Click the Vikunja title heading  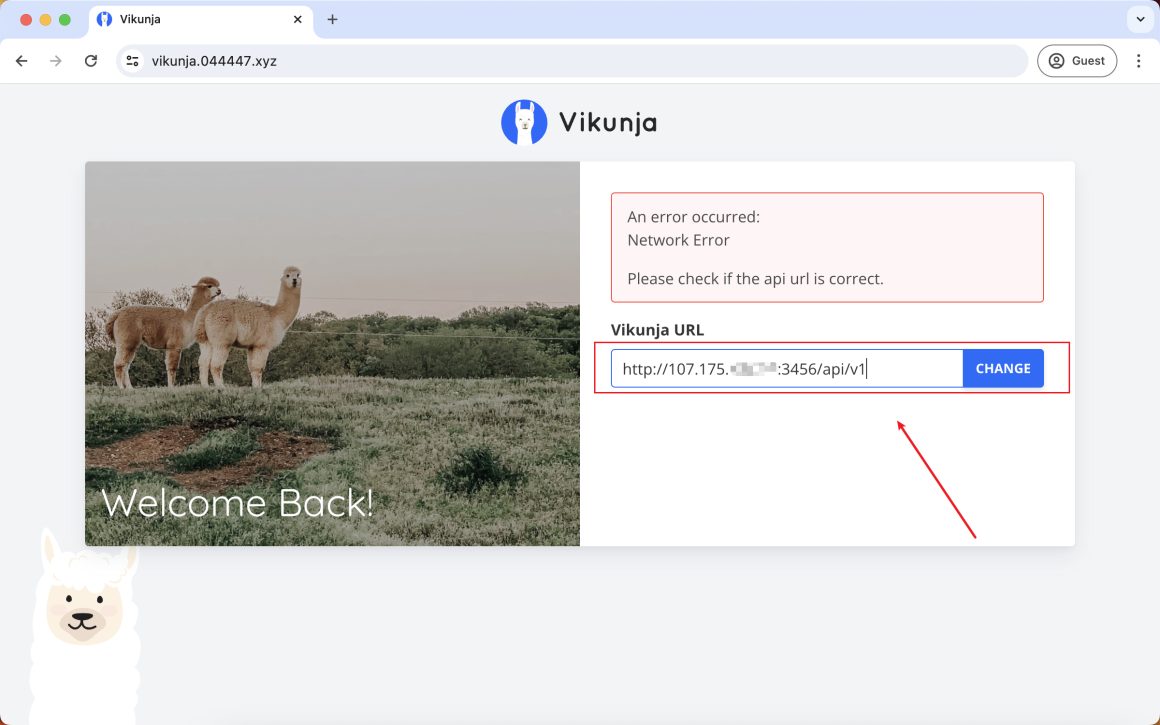(606, 121)
